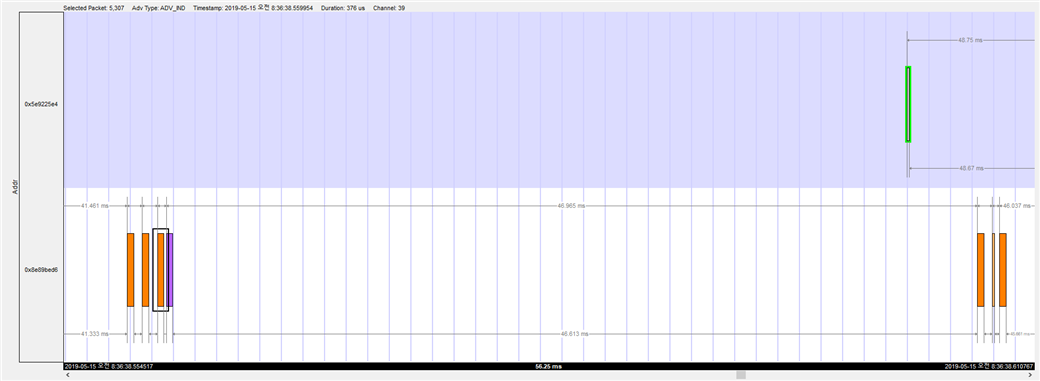Click the 46.965 ms interval label
The image size is (1040, 381).
point(572,206)
